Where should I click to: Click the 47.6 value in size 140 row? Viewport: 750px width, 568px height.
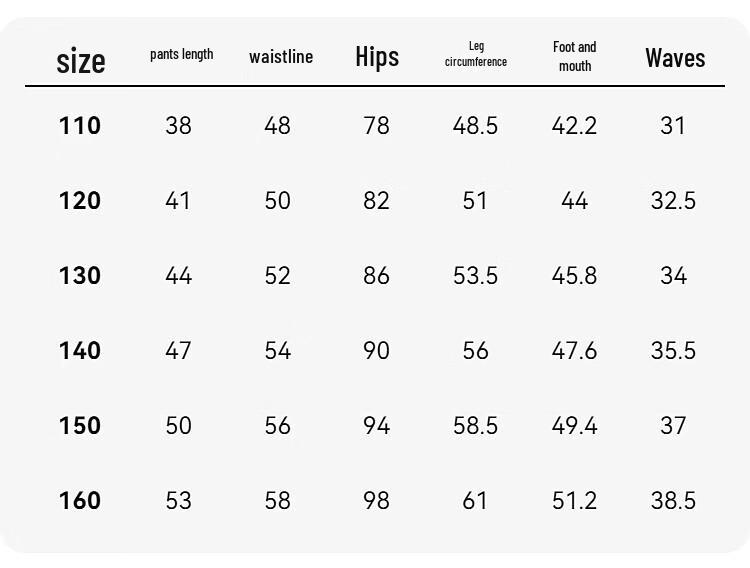click(574, 350)
